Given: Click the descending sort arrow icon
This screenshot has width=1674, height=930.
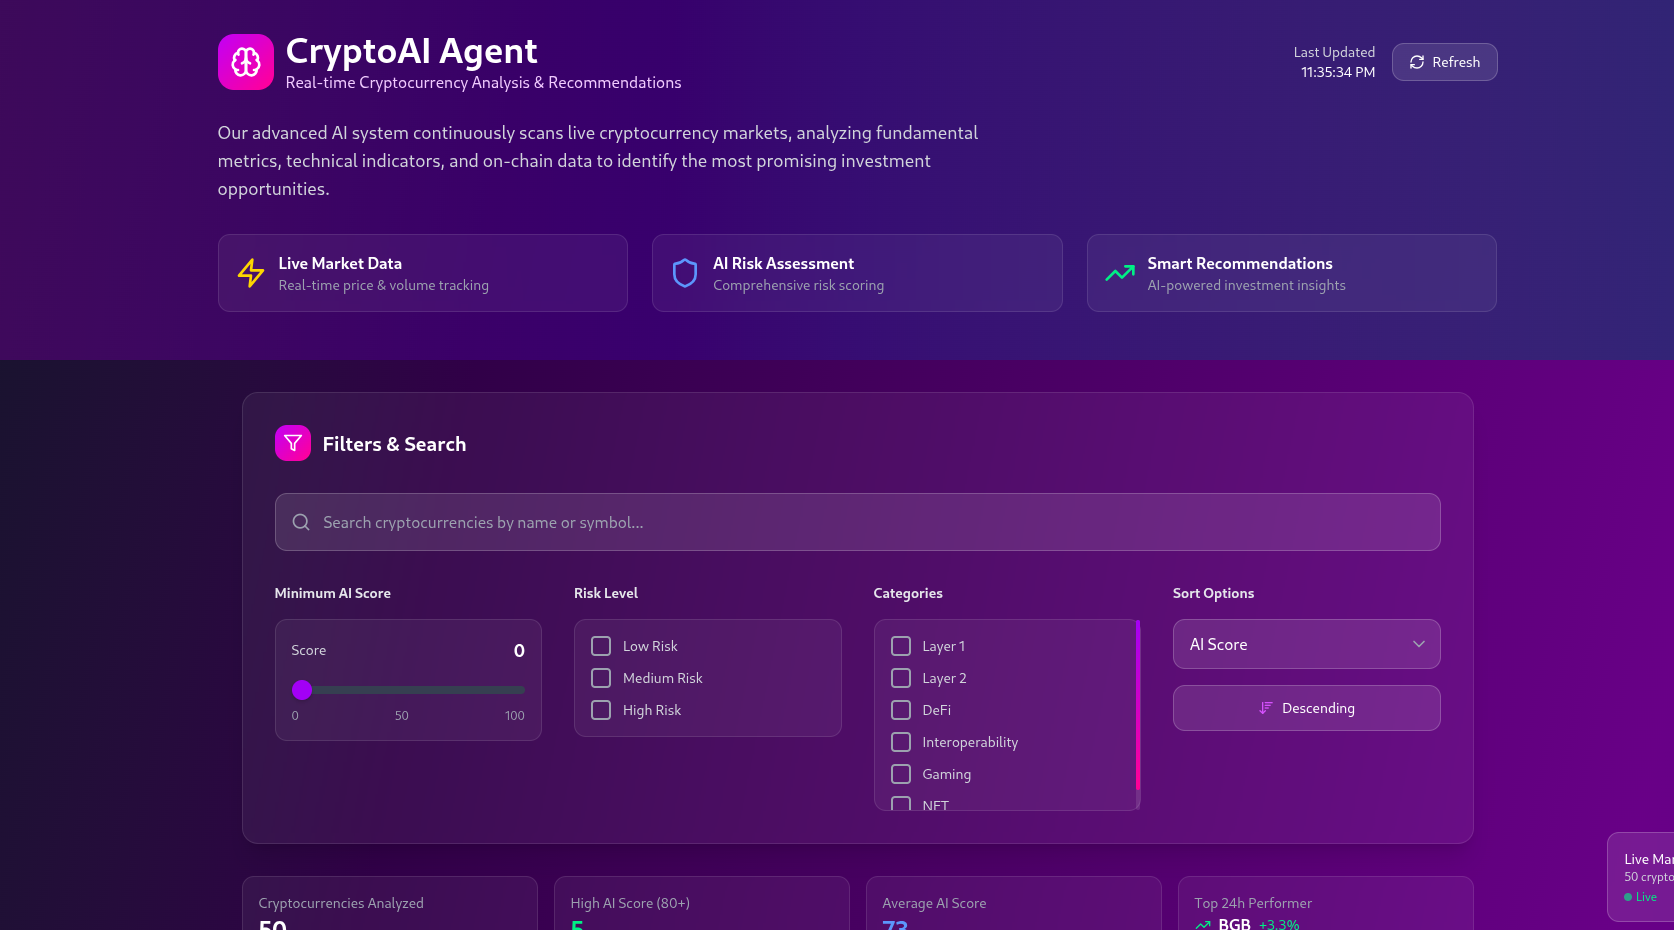Looking at the screenshot, I should click(1264, 708).
